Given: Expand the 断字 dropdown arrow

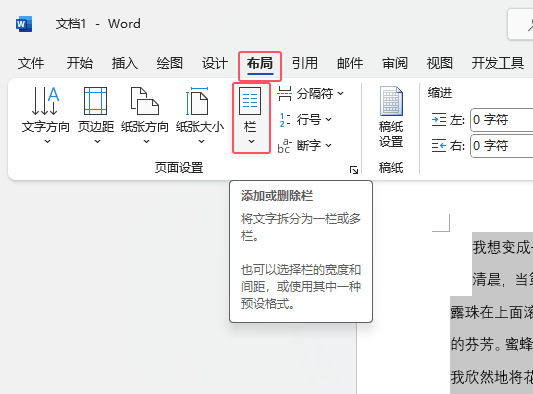Looking at the screenshot, I should (328, 146).
